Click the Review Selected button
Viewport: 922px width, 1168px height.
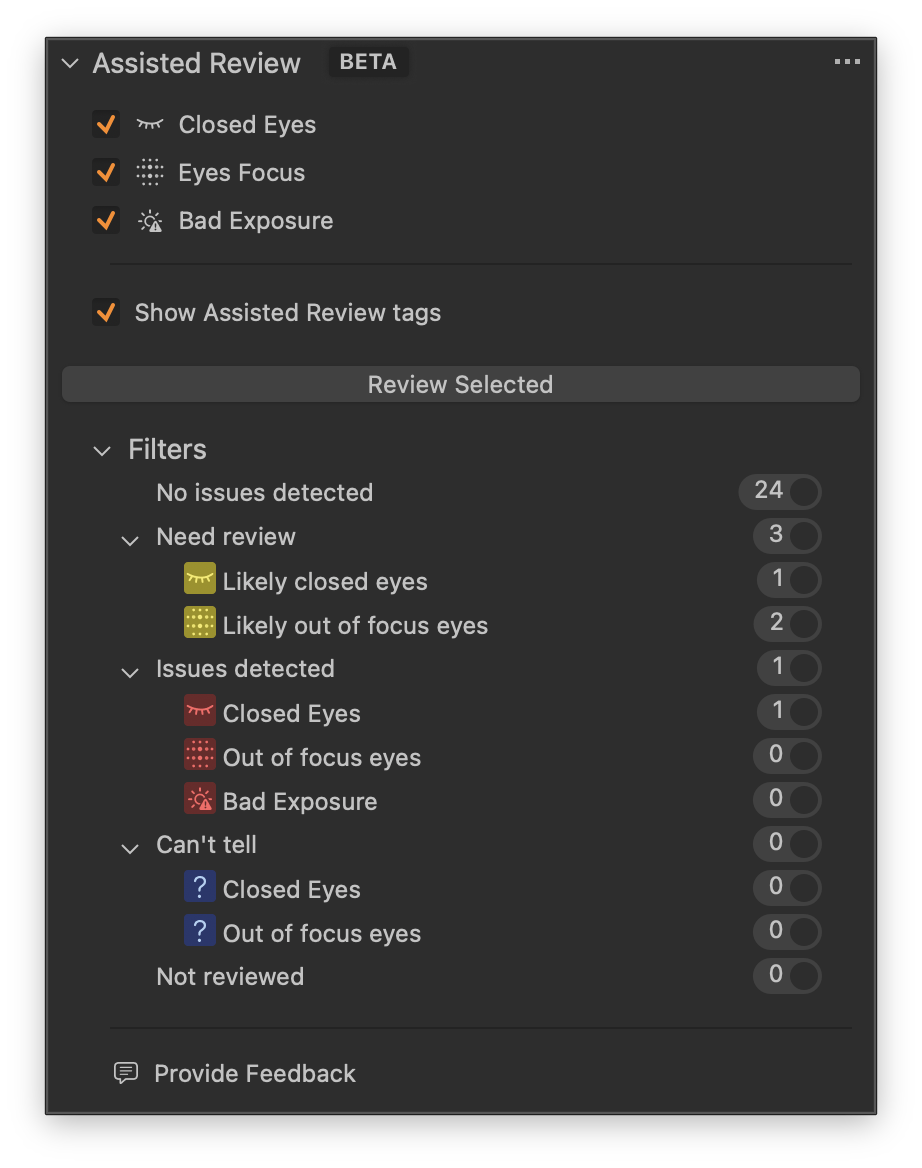(460, 384)
